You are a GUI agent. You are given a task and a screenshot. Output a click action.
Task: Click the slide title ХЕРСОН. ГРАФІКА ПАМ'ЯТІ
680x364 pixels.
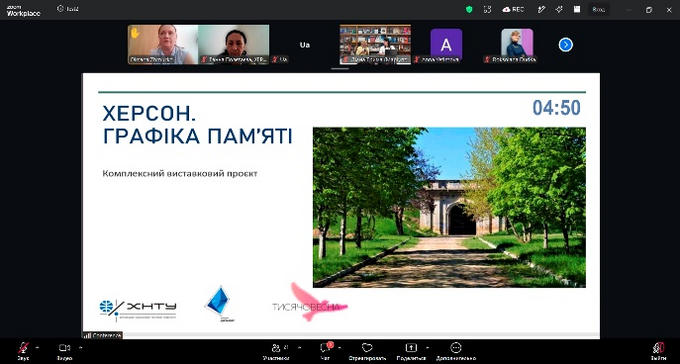[197, 125]
